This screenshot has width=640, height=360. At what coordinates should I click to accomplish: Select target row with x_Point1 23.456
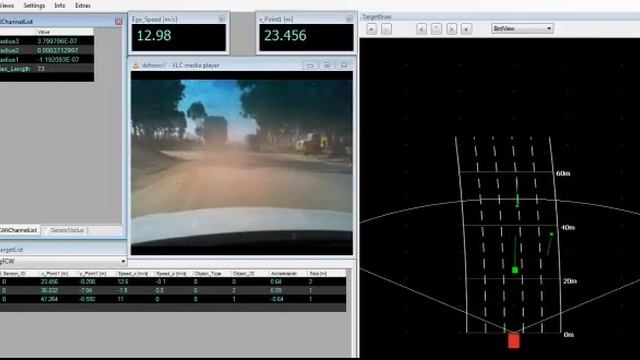click(173, 282)
